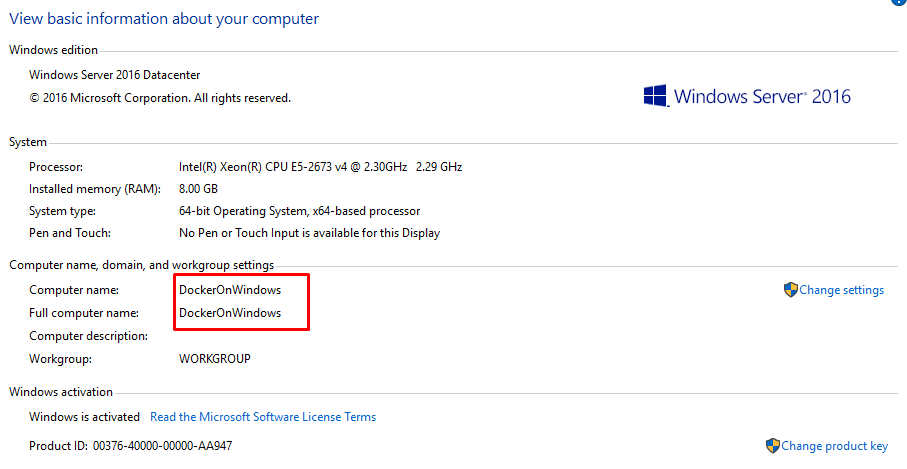Viewport: 907px width, 469px height.
Task: Click the Pen and Touch availability text
Action: 309,233
